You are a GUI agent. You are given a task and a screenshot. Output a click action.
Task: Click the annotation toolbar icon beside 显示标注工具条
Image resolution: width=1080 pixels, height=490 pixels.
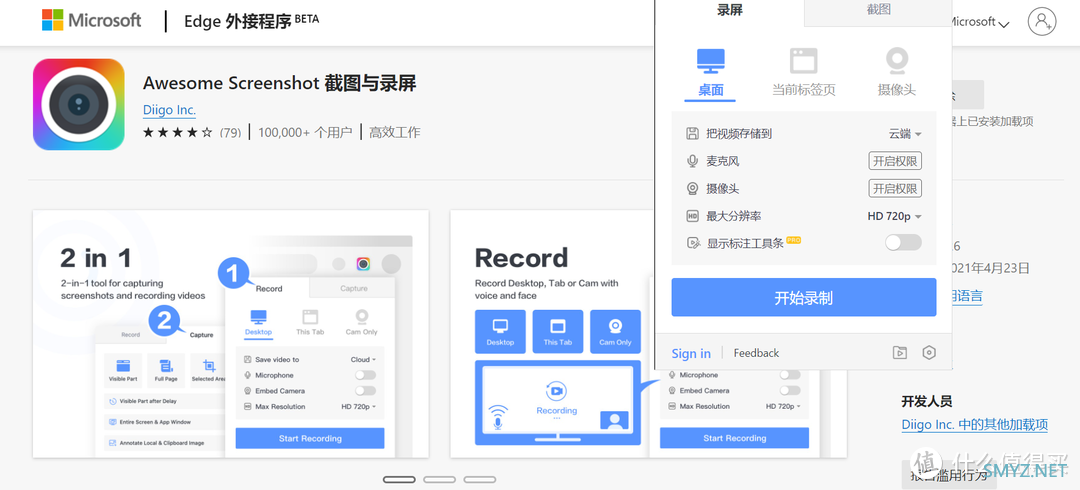pos(693,243)
